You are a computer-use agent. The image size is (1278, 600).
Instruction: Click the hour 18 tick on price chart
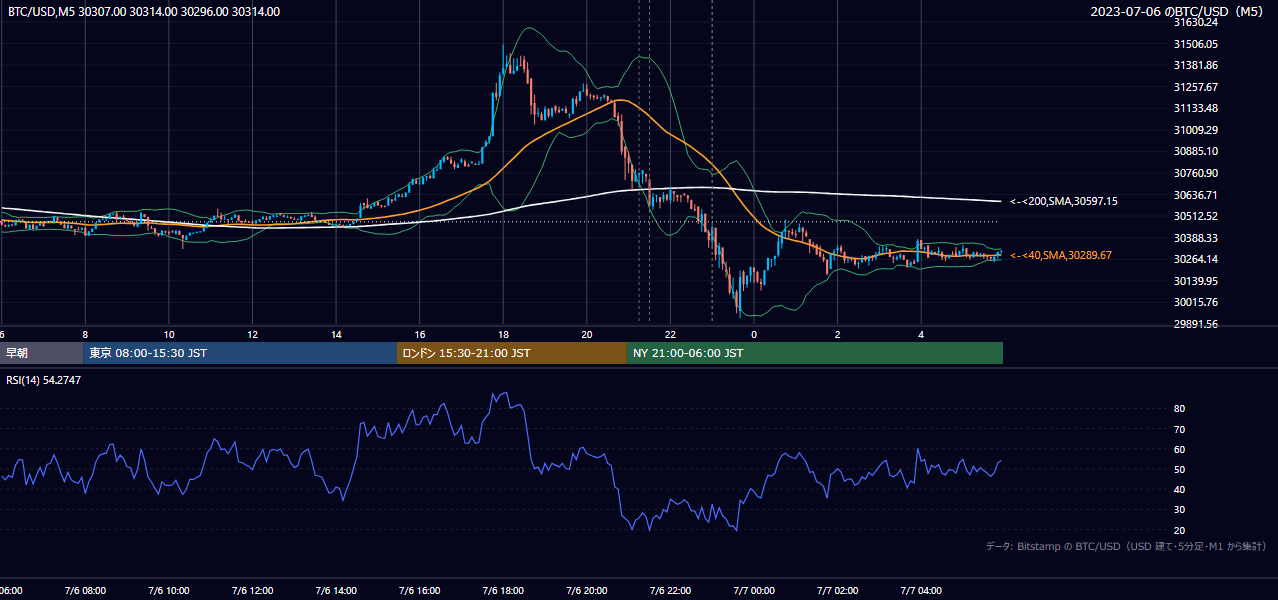503,334
